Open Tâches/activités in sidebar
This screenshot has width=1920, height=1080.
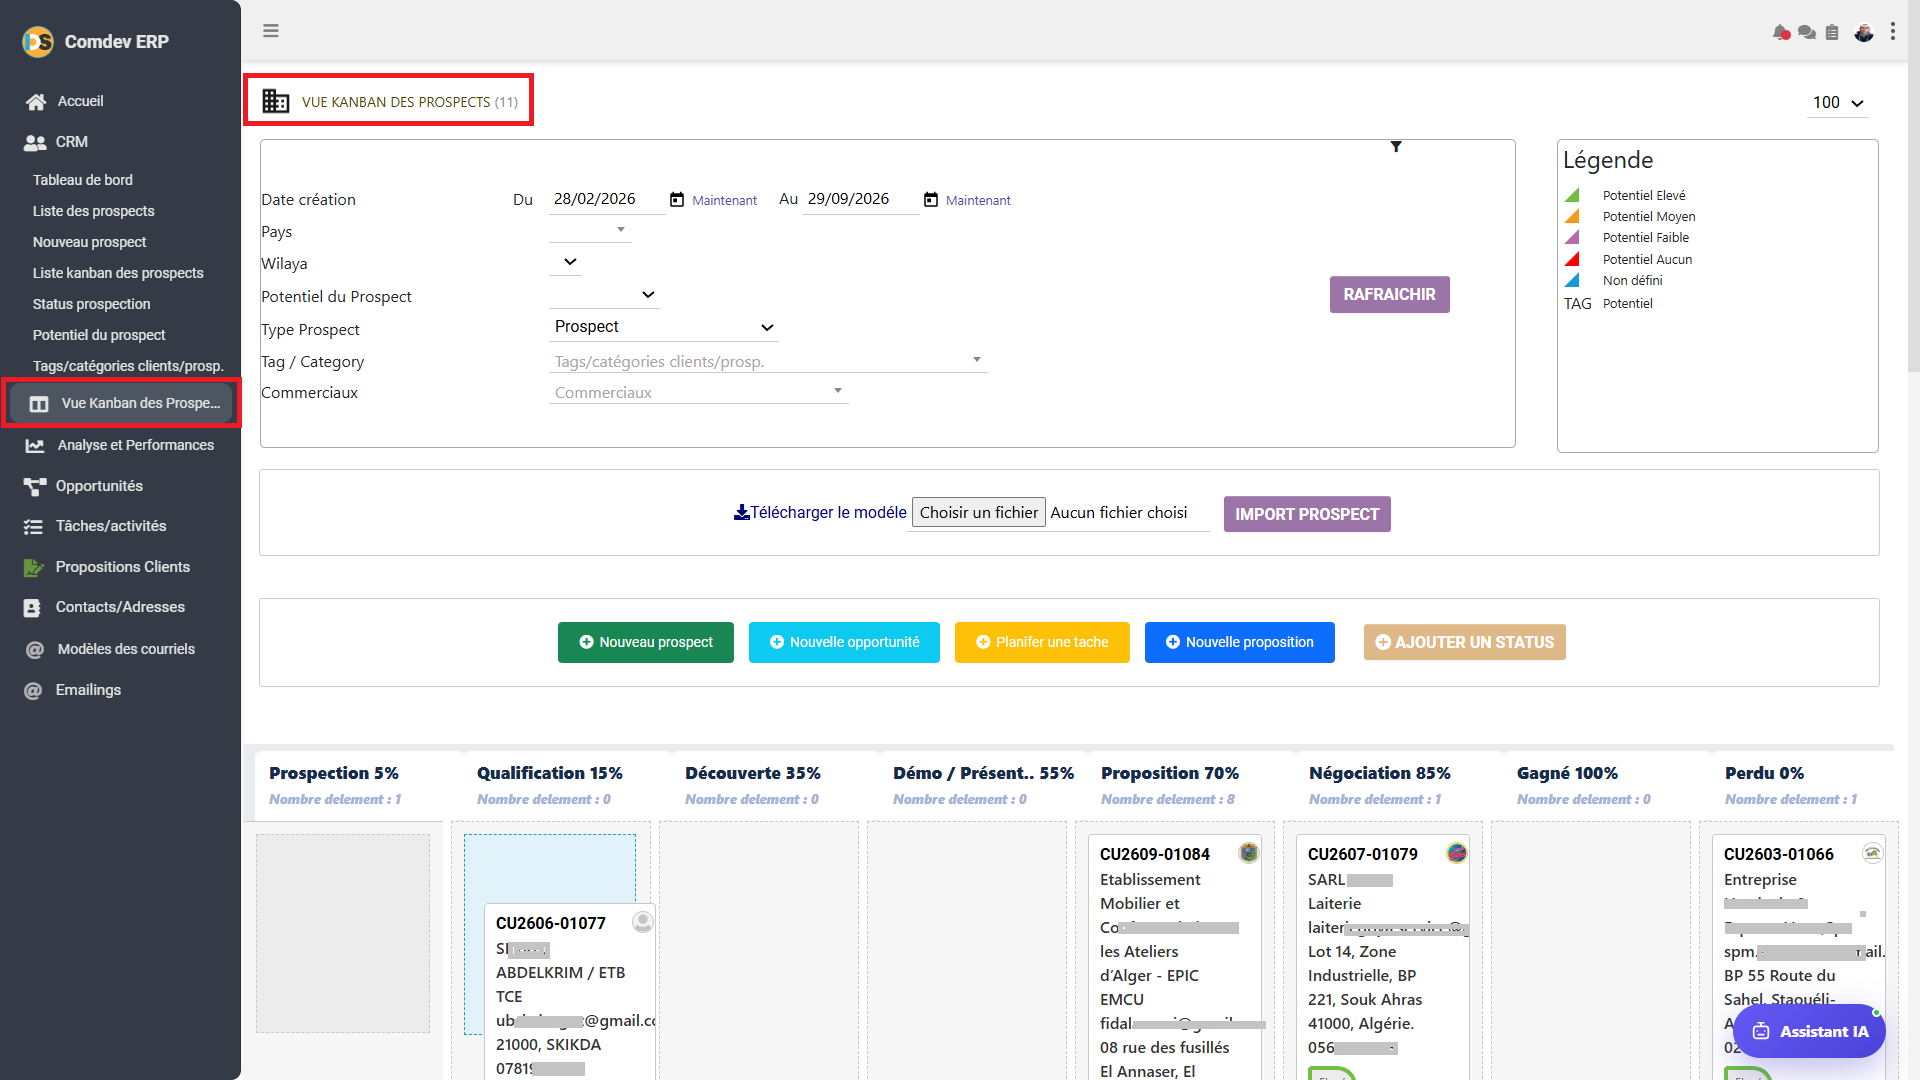point(110,526)
